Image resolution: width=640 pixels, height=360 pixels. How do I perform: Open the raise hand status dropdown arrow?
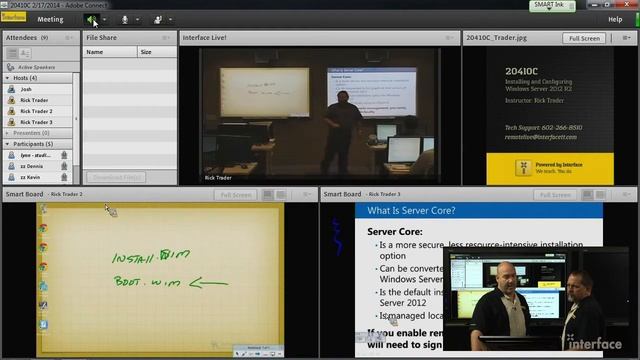[170, 19]
